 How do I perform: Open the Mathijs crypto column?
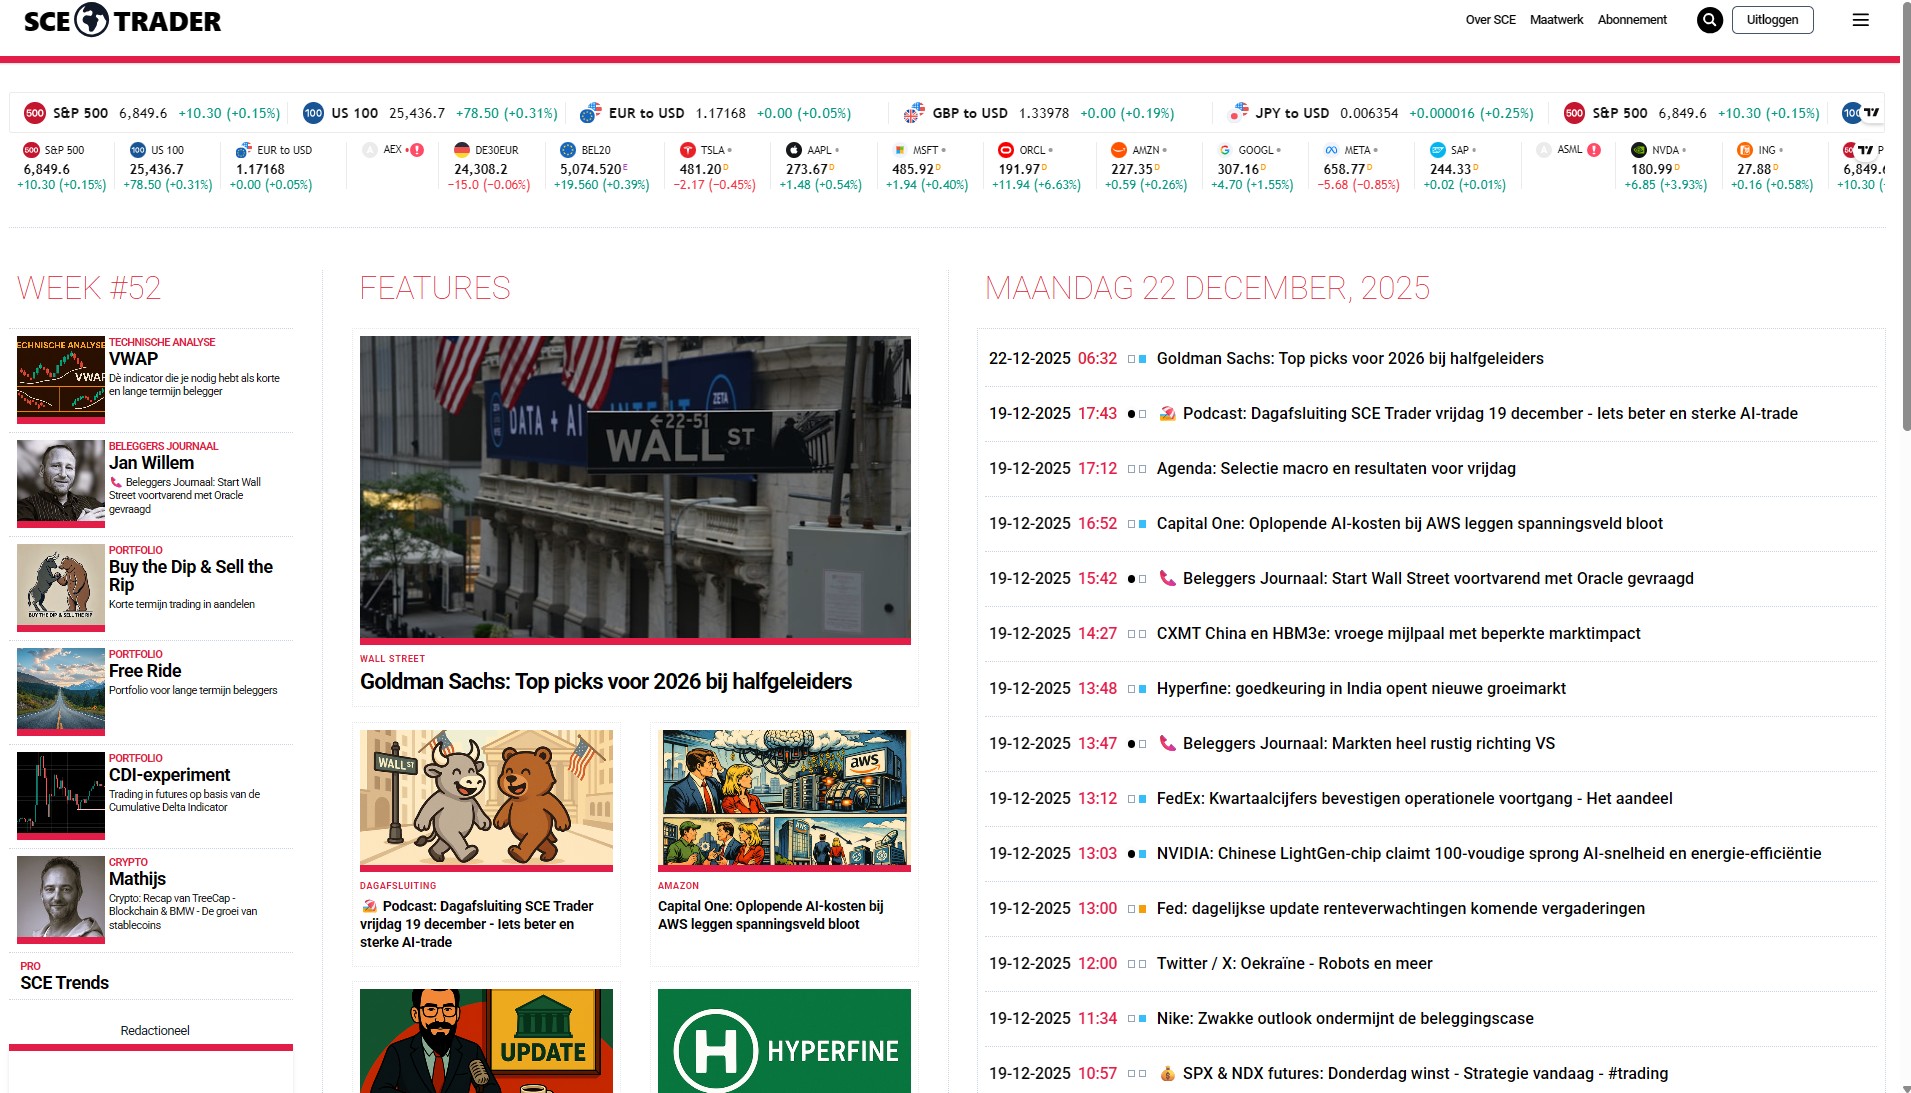click(x=137, y=879)
